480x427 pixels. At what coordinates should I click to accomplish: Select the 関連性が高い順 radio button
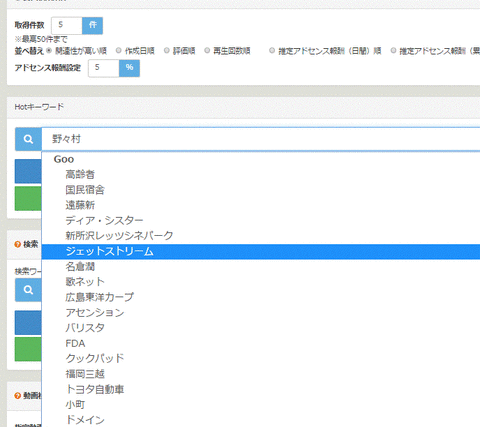(x=49, y=51)
